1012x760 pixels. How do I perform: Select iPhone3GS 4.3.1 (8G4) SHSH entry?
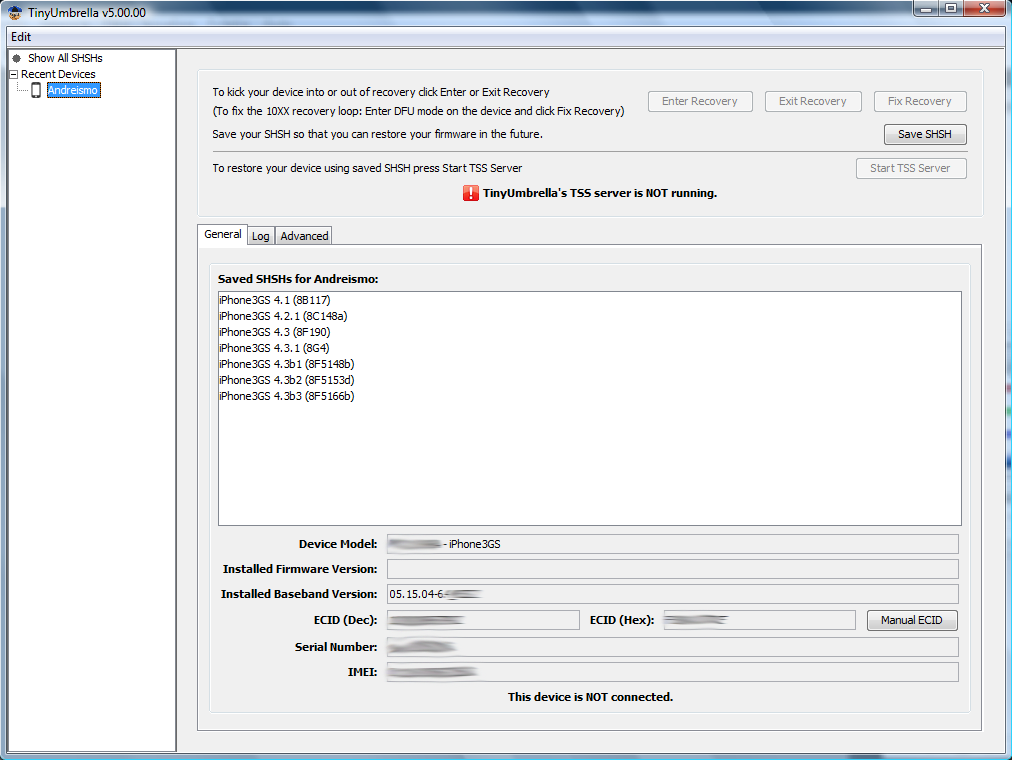coord(274,348)
